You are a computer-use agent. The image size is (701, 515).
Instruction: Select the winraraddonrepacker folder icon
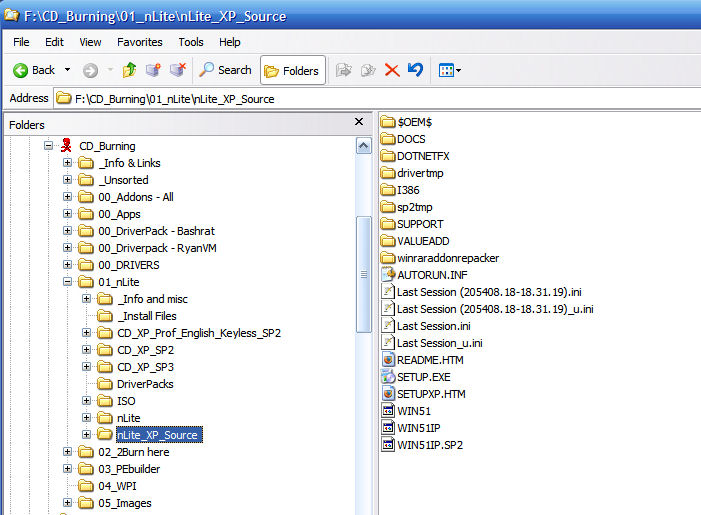point(388,258)
